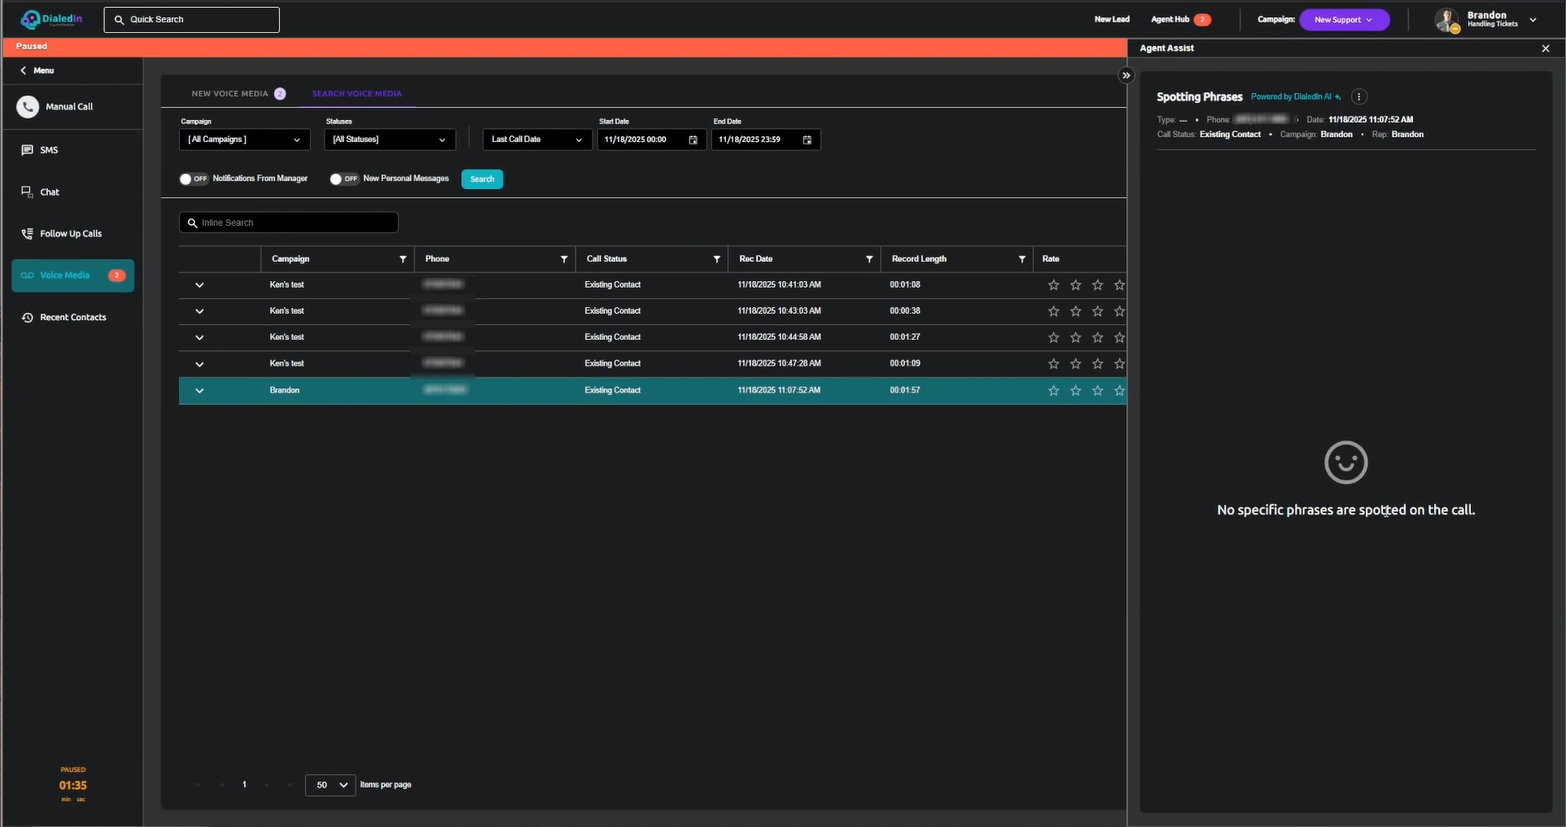Open the All Statuses dropdown
This screenshot has width=1566, height=827.
[x=389, y=140]
